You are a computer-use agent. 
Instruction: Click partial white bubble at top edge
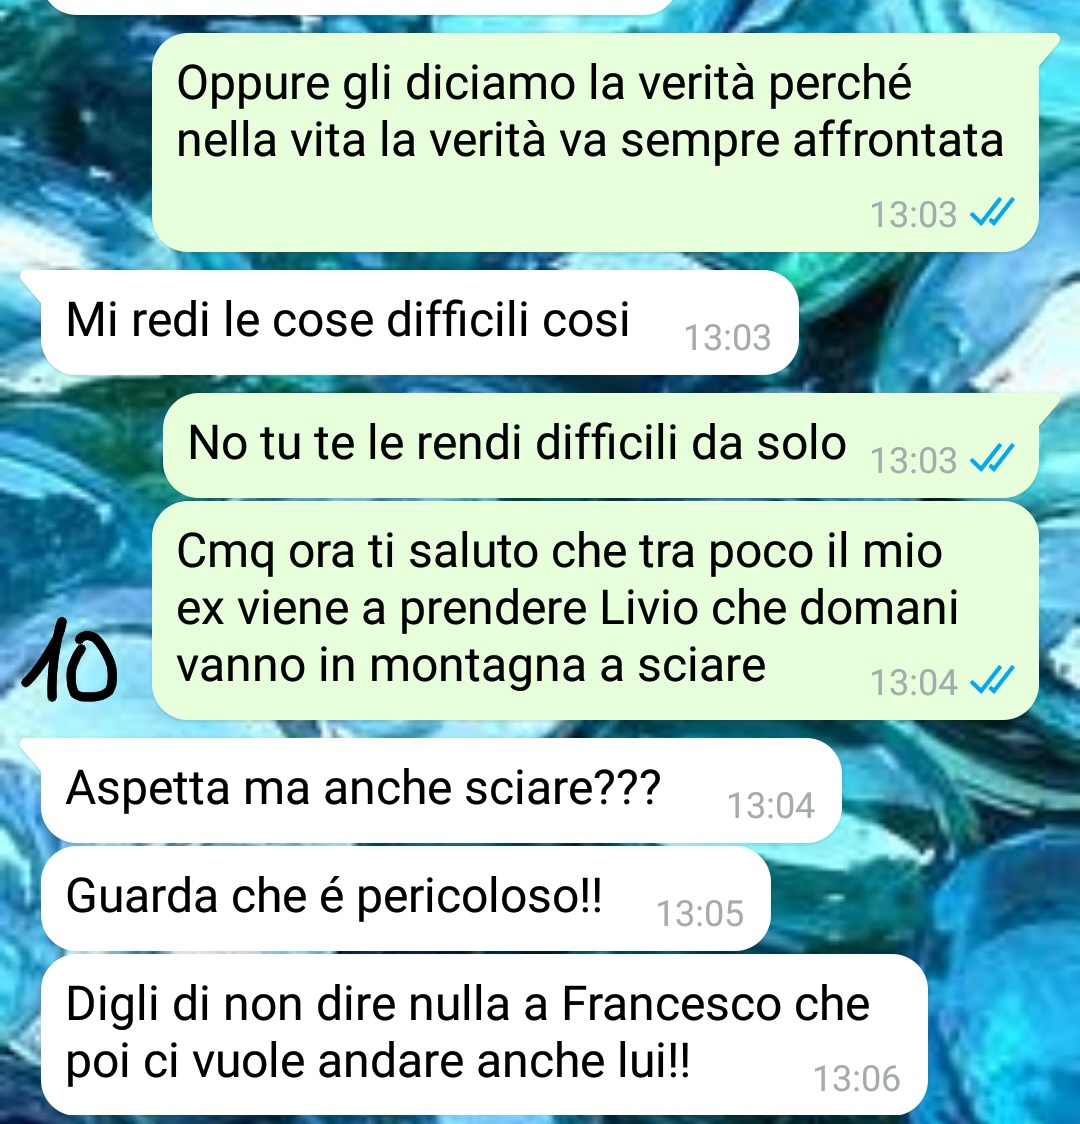coord(362,7)
